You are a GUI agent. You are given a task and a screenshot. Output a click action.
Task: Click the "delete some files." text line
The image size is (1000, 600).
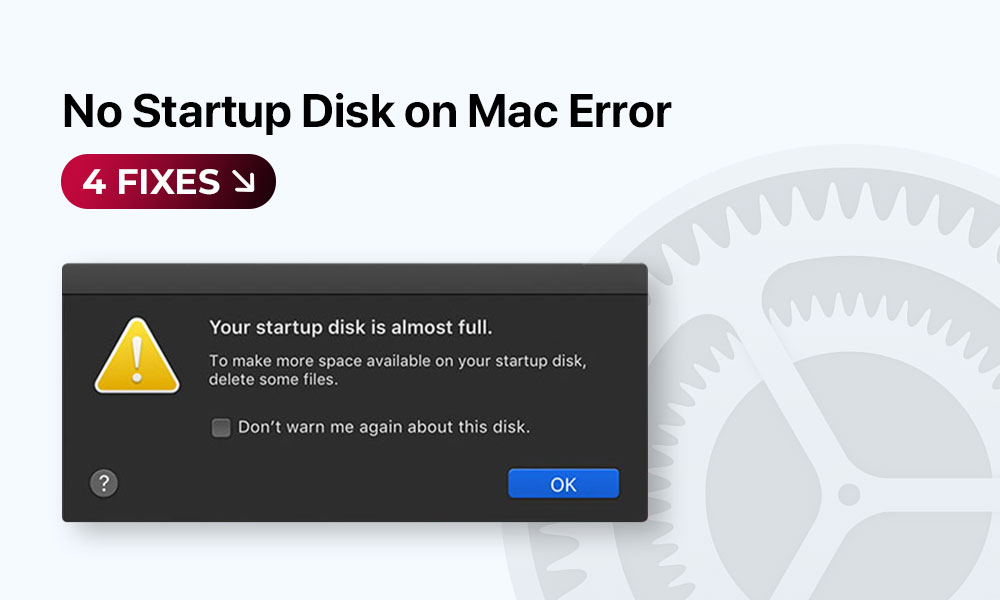pos(273,379)
